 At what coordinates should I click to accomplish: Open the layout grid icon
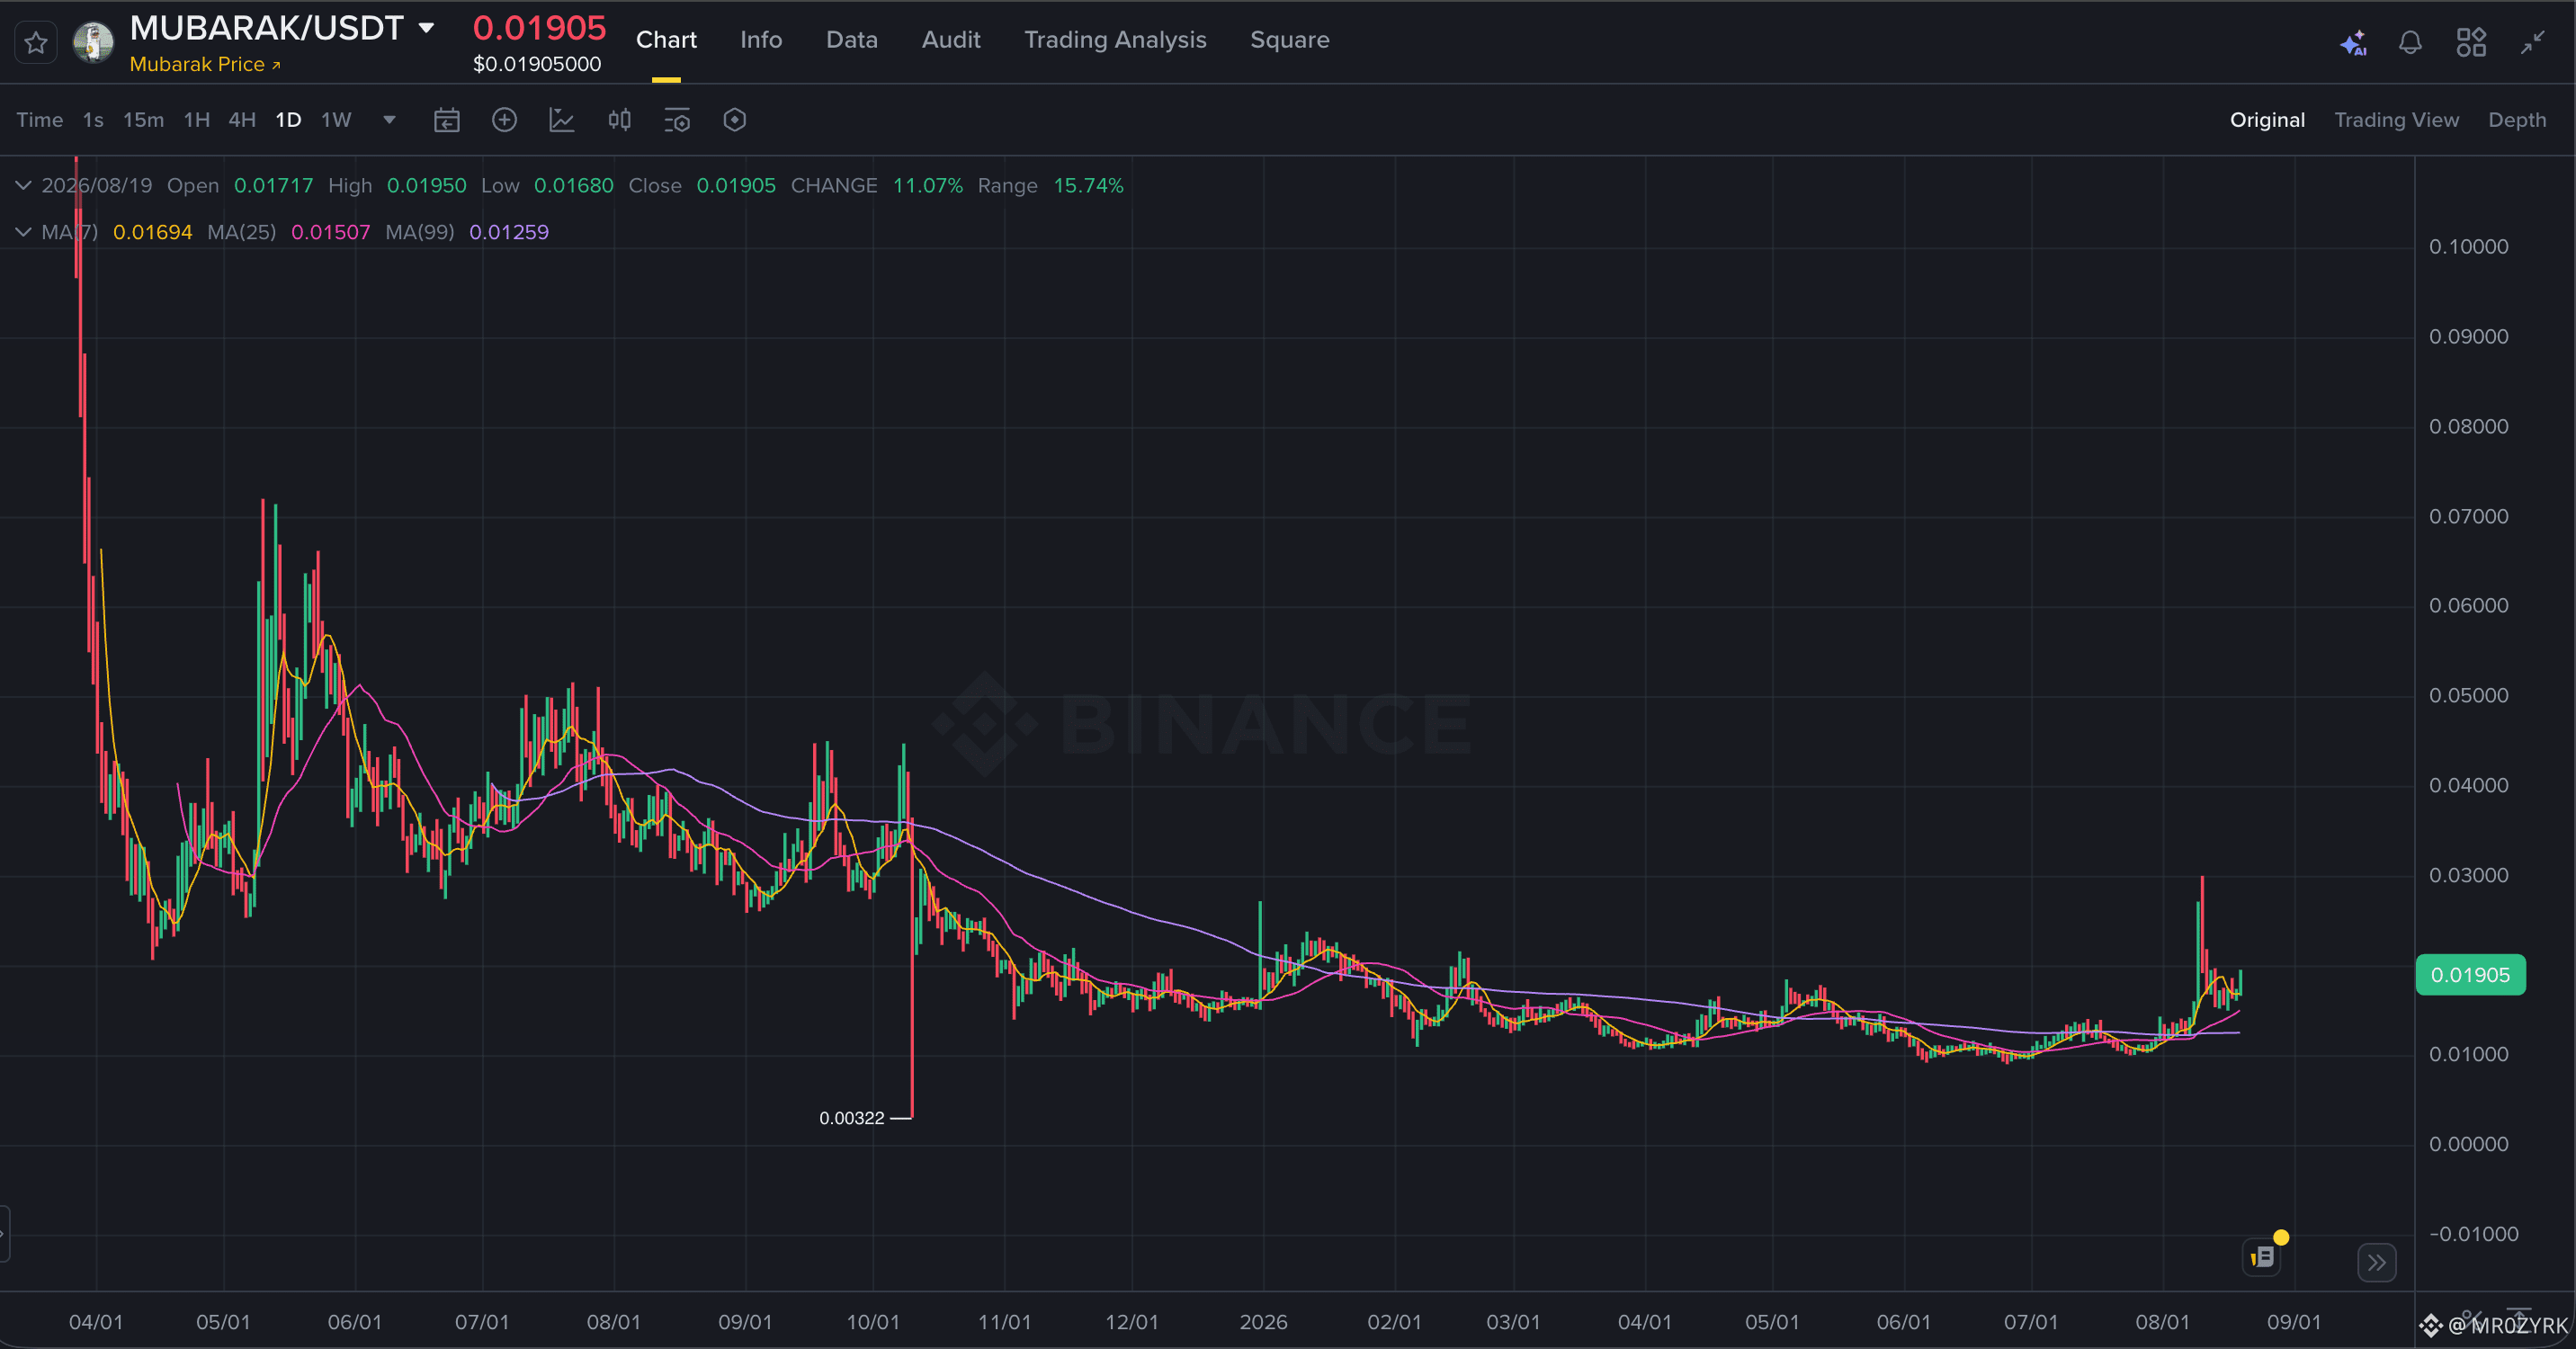pos(2472,42)
